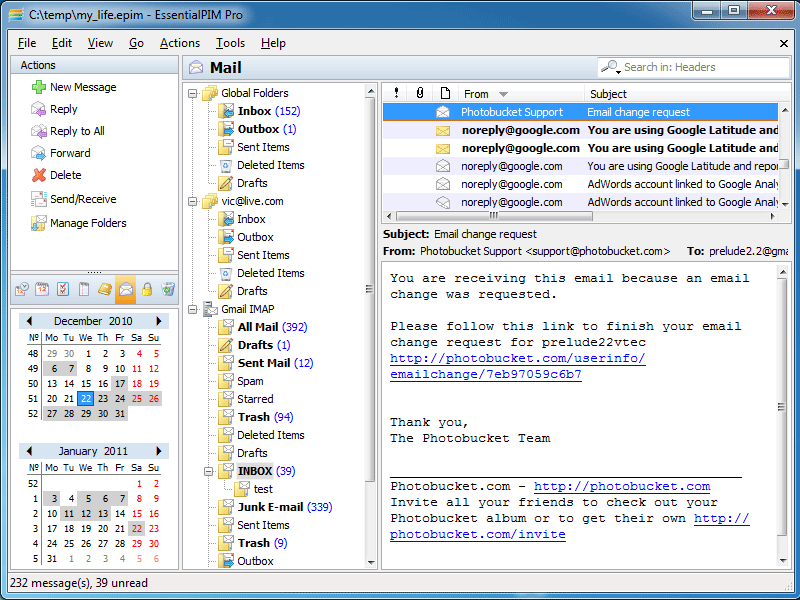This screenshot has height=600, width=800.
Task: Follow the photobucket.com/userinfo emailchange link
Action: point(517,366)
